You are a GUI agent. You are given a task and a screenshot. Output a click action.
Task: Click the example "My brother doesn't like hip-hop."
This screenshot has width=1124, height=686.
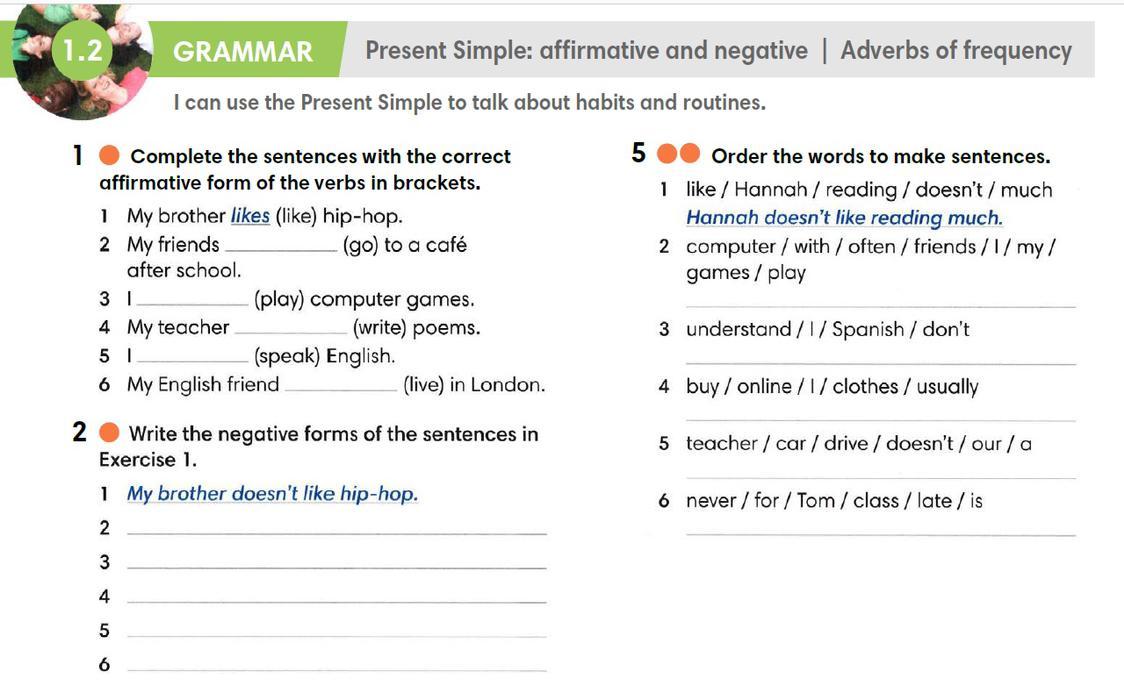pos(272,494)
